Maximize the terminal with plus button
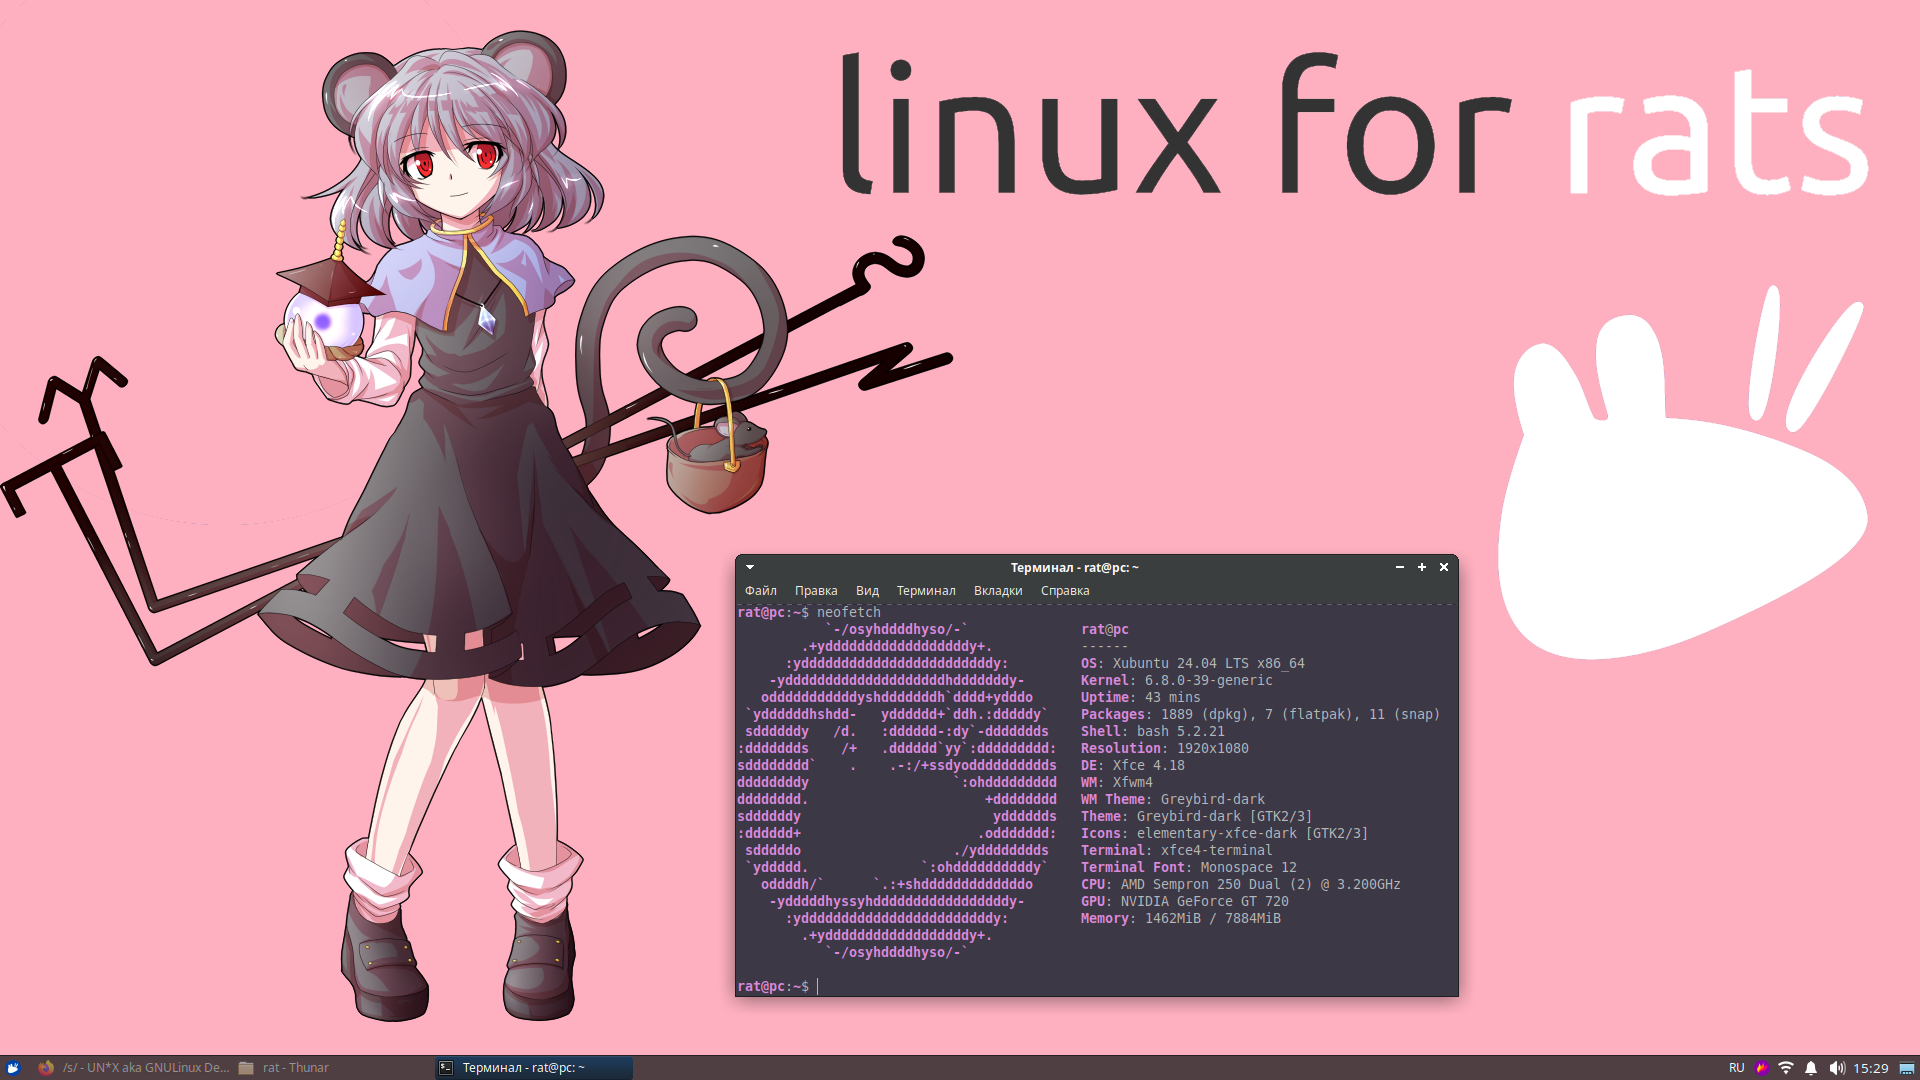1920x1080 pixels. (x=1422, y=567)
